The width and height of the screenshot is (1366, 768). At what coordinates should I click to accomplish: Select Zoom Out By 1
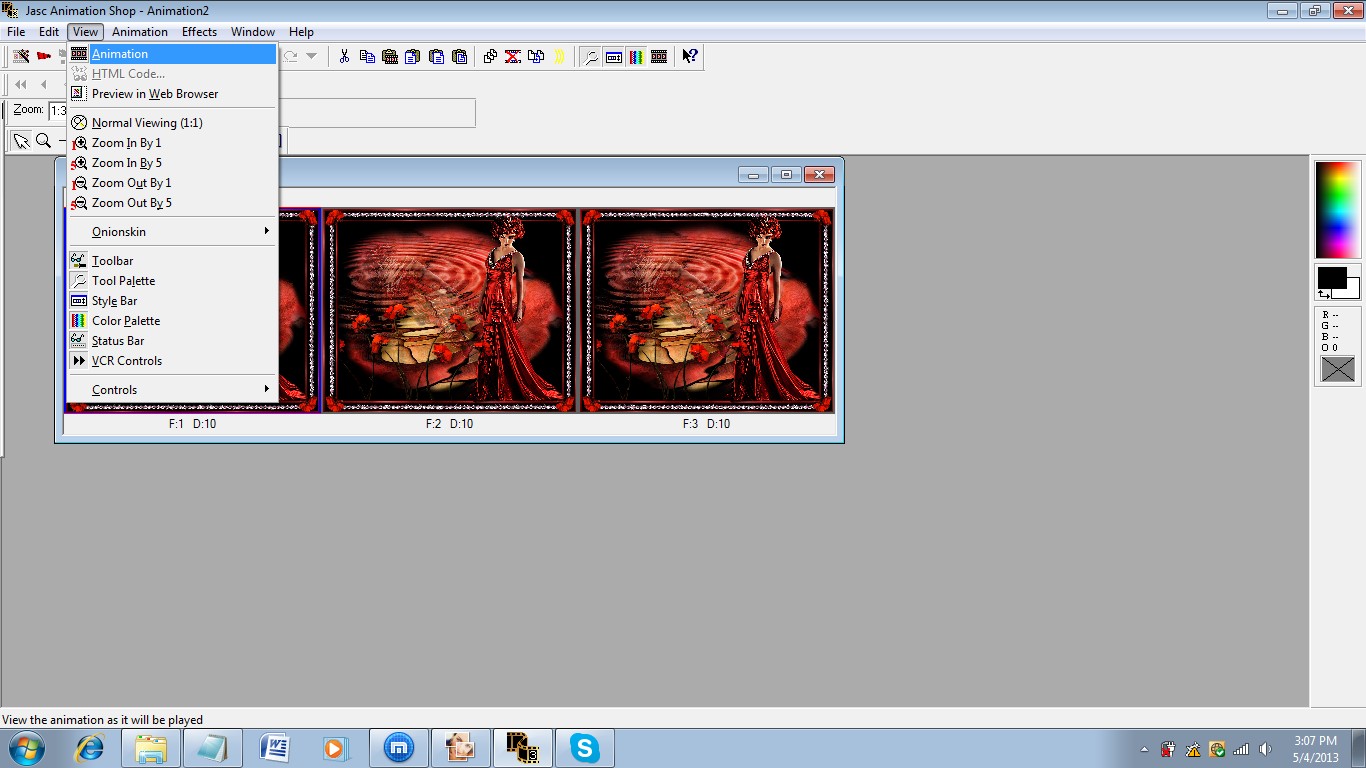click(x=172, y=183)
